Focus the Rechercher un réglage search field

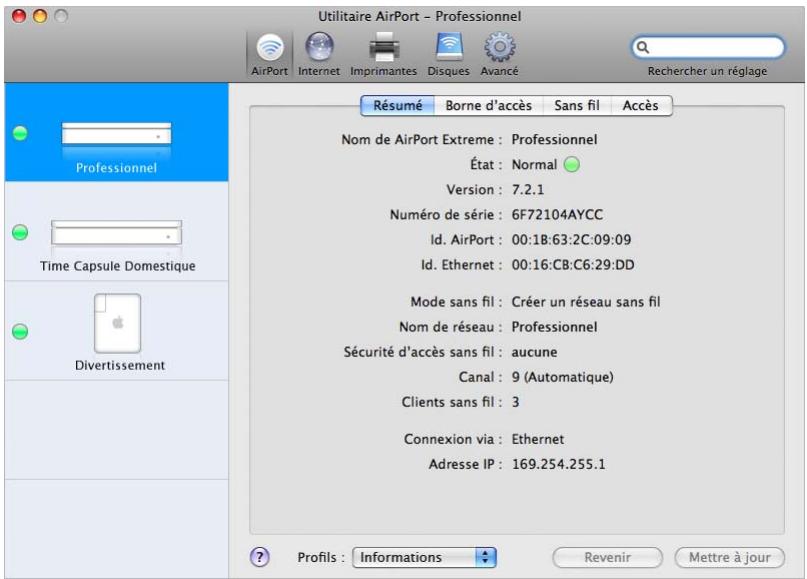tap(708, 47)
